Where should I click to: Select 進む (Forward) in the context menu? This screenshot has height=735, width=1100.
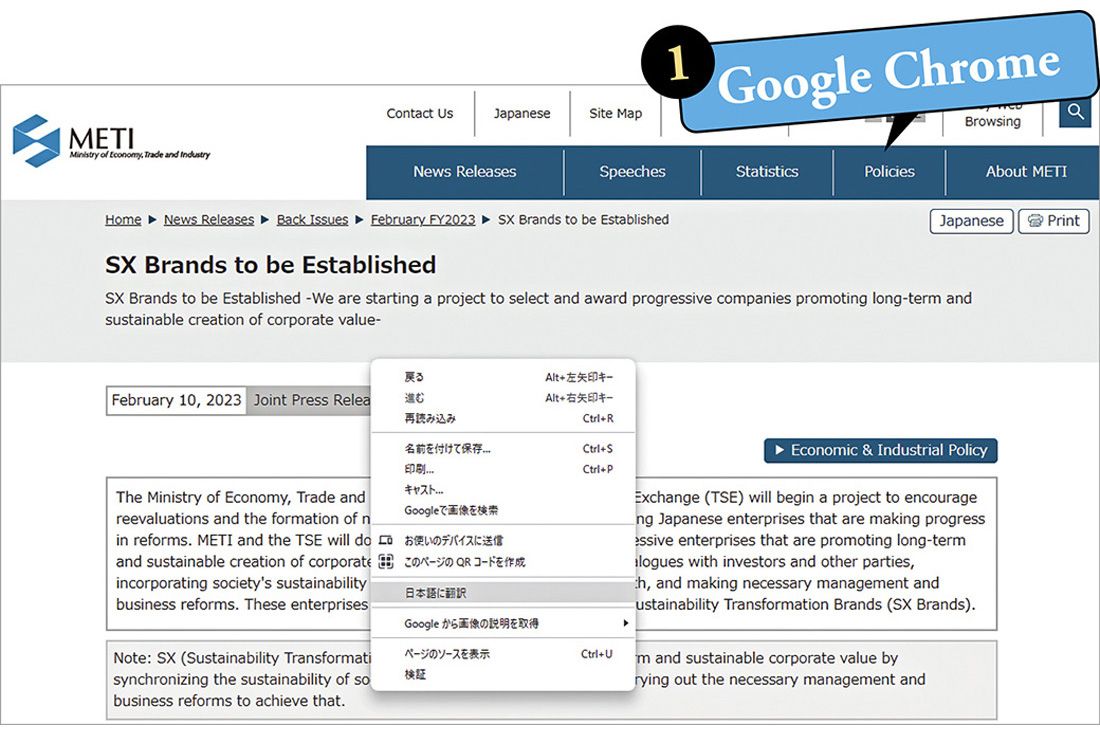pyautogui.click(x=503, y=398)
